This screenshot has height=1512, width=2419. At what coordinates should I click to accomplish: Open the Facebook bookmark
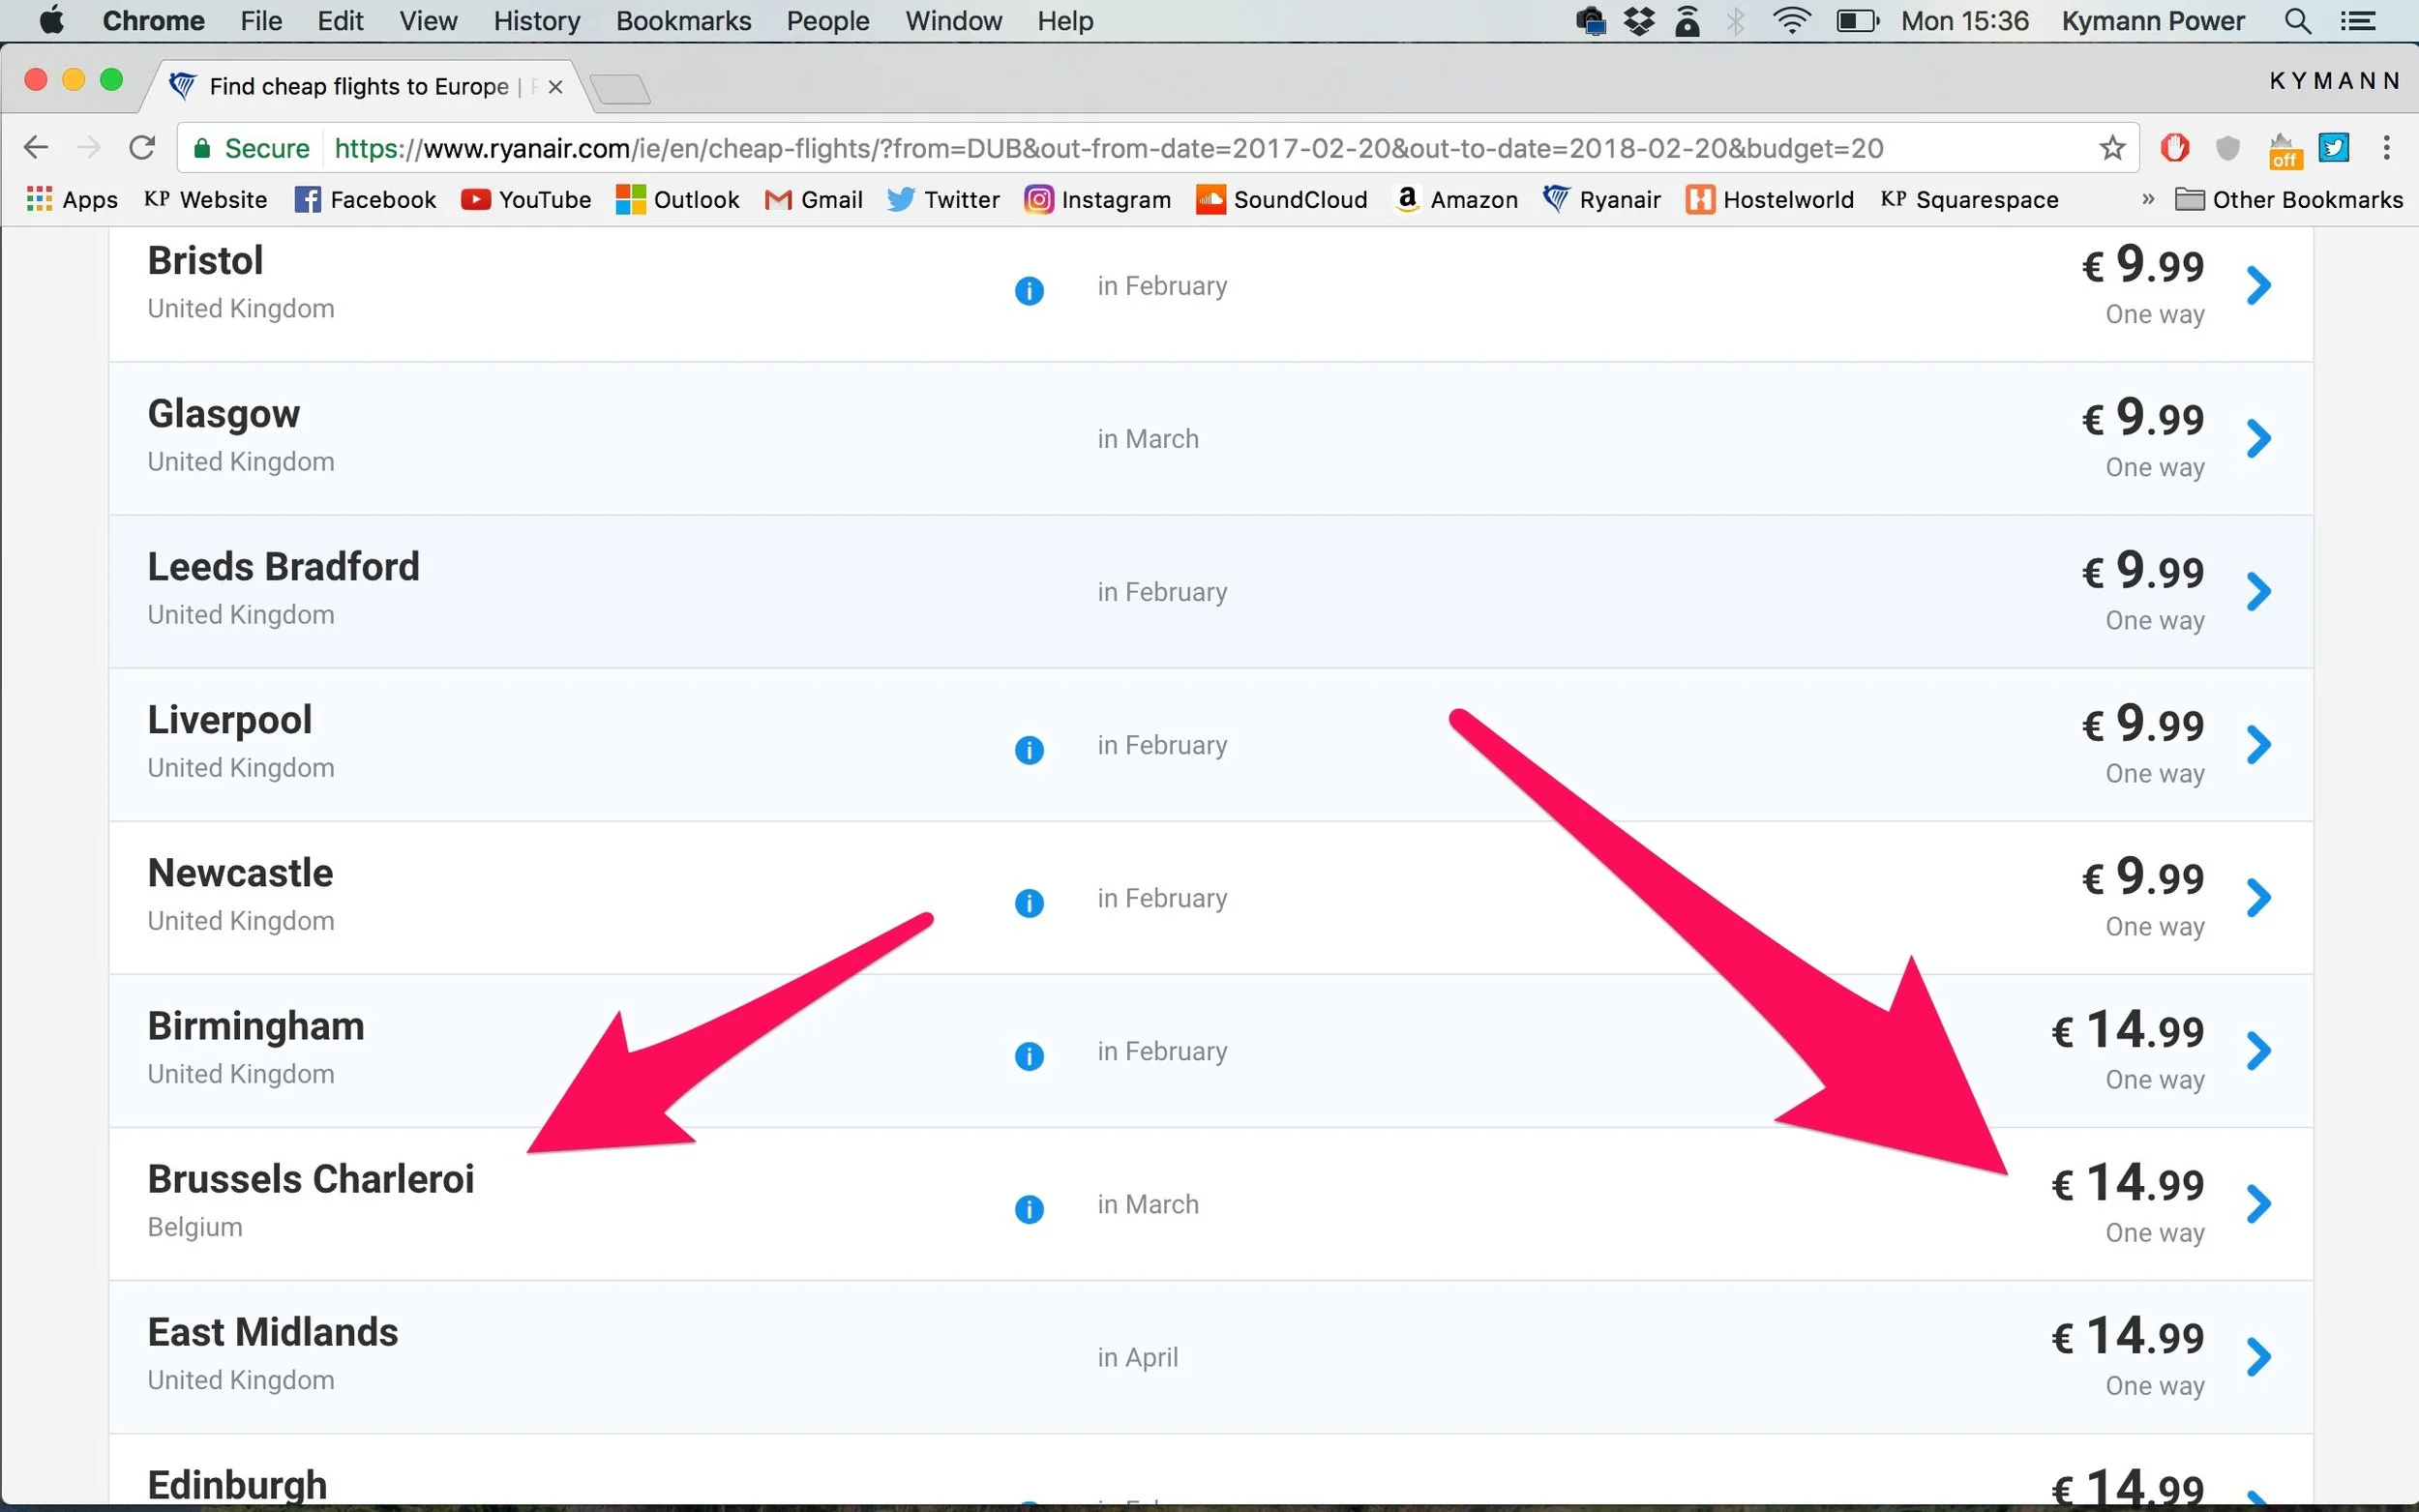pos(365,199)
